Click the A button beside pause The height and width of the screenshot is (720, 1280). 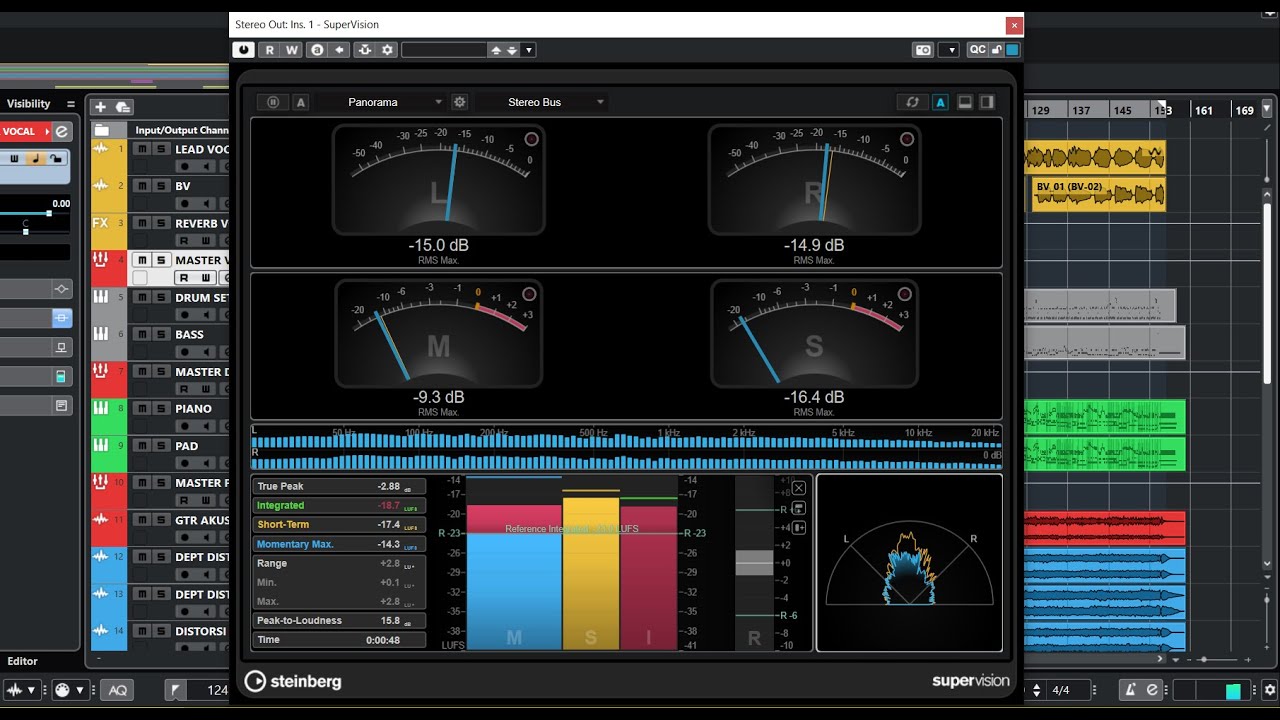tap(301, 102)
